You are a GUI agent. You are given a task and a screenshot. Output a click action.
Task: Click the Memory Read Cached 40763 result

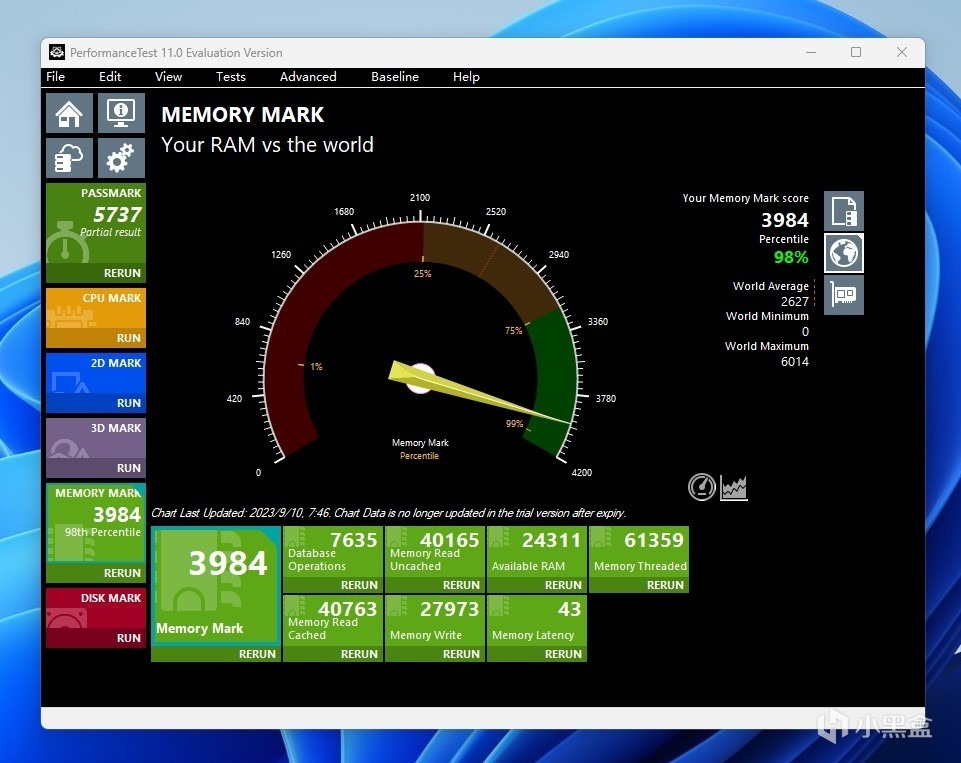point(333,621)
